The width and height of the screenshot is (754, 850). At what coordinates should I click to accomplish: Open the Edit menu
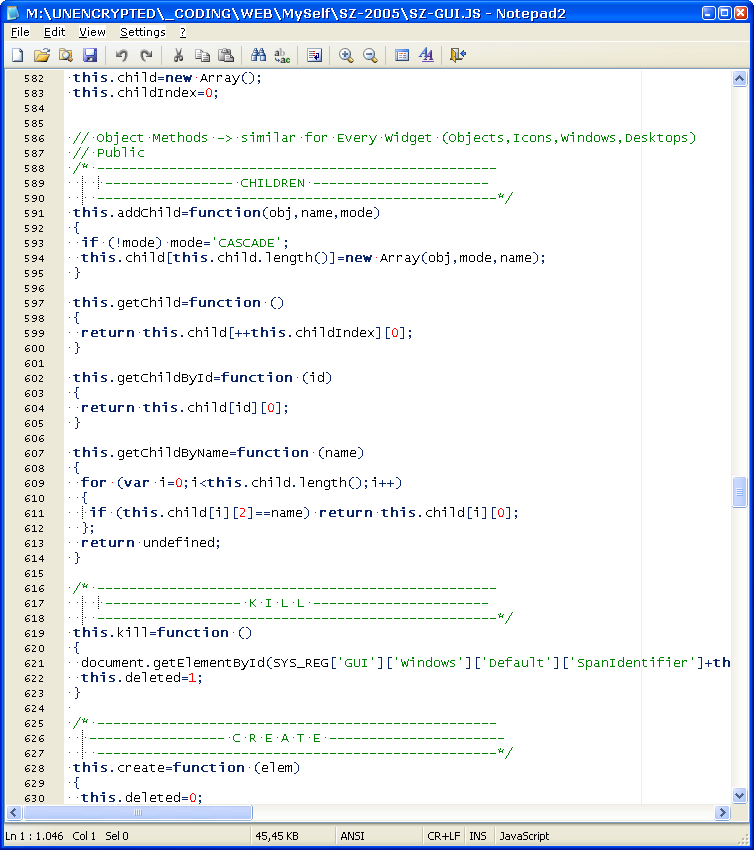(x=54, y=33)
